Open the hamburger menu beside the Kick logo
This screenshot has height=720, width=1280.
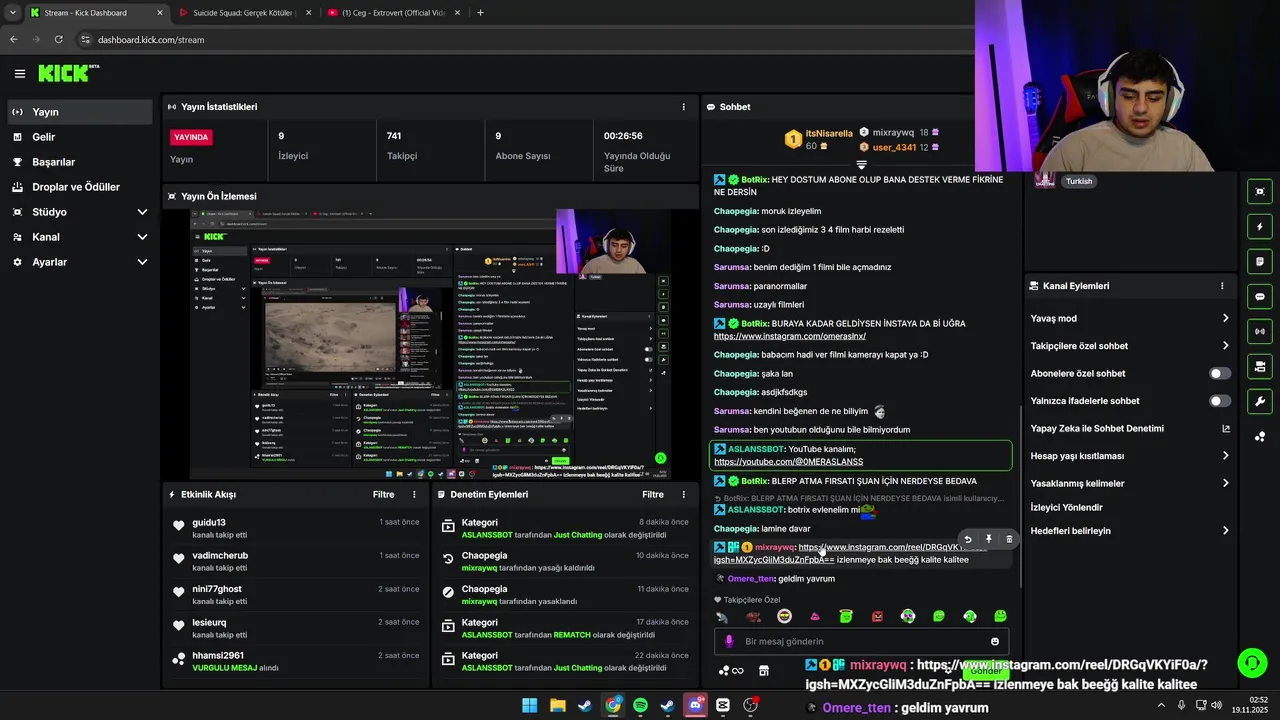point(19,73)
